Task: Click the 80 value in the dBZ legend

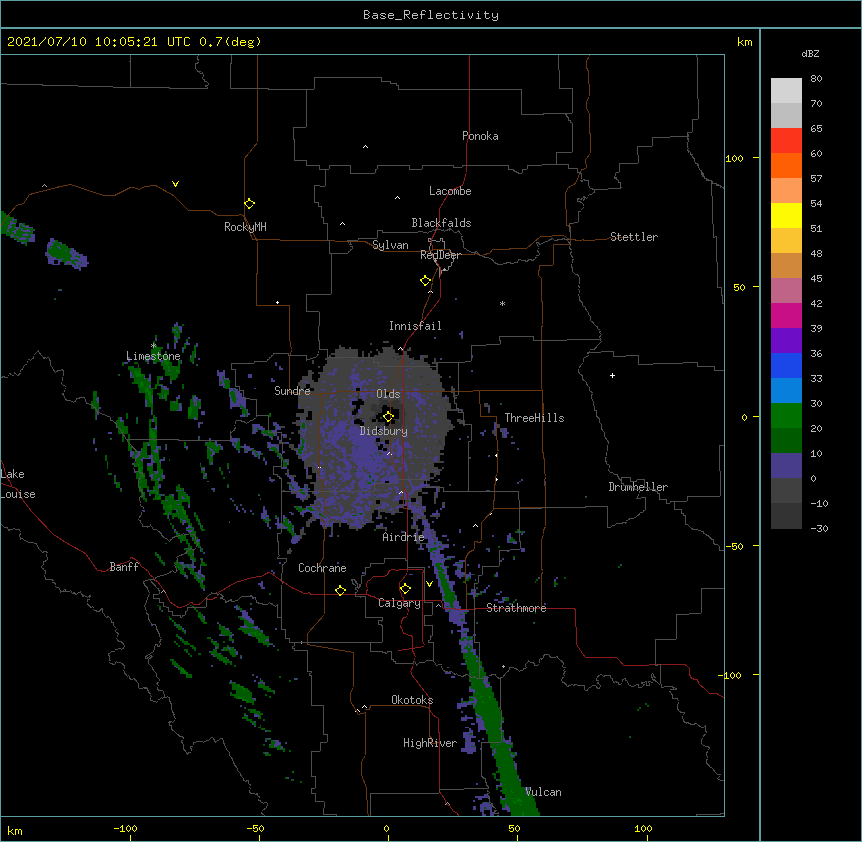Action: [x=816, y=79]
